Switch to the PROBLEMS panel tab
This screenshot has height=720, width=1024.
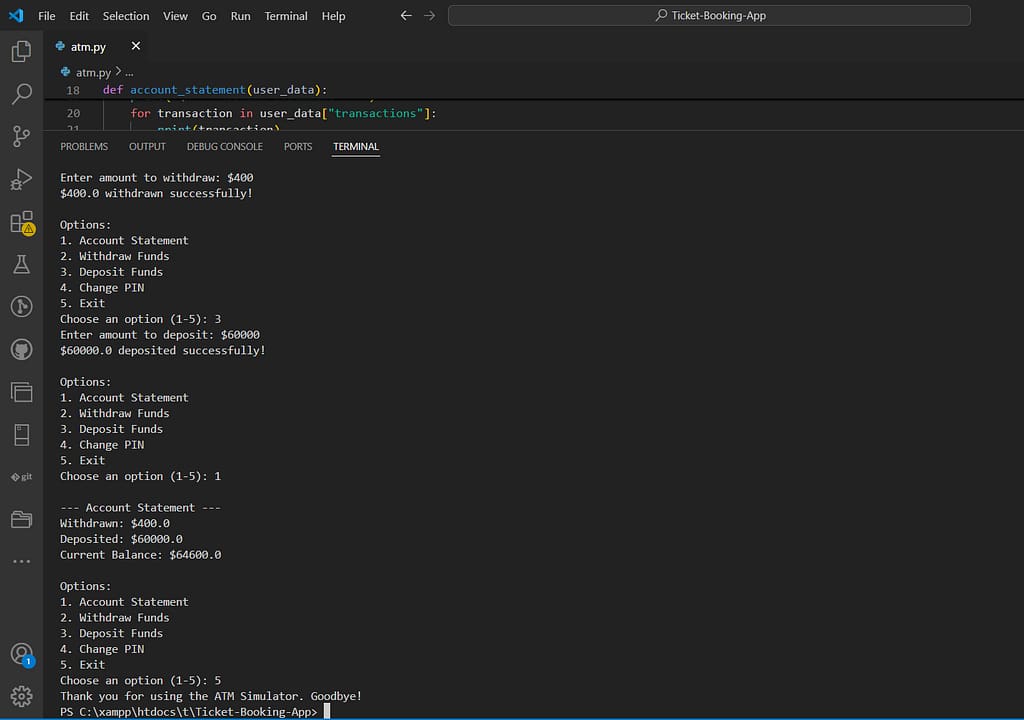(x=84, y=146)
